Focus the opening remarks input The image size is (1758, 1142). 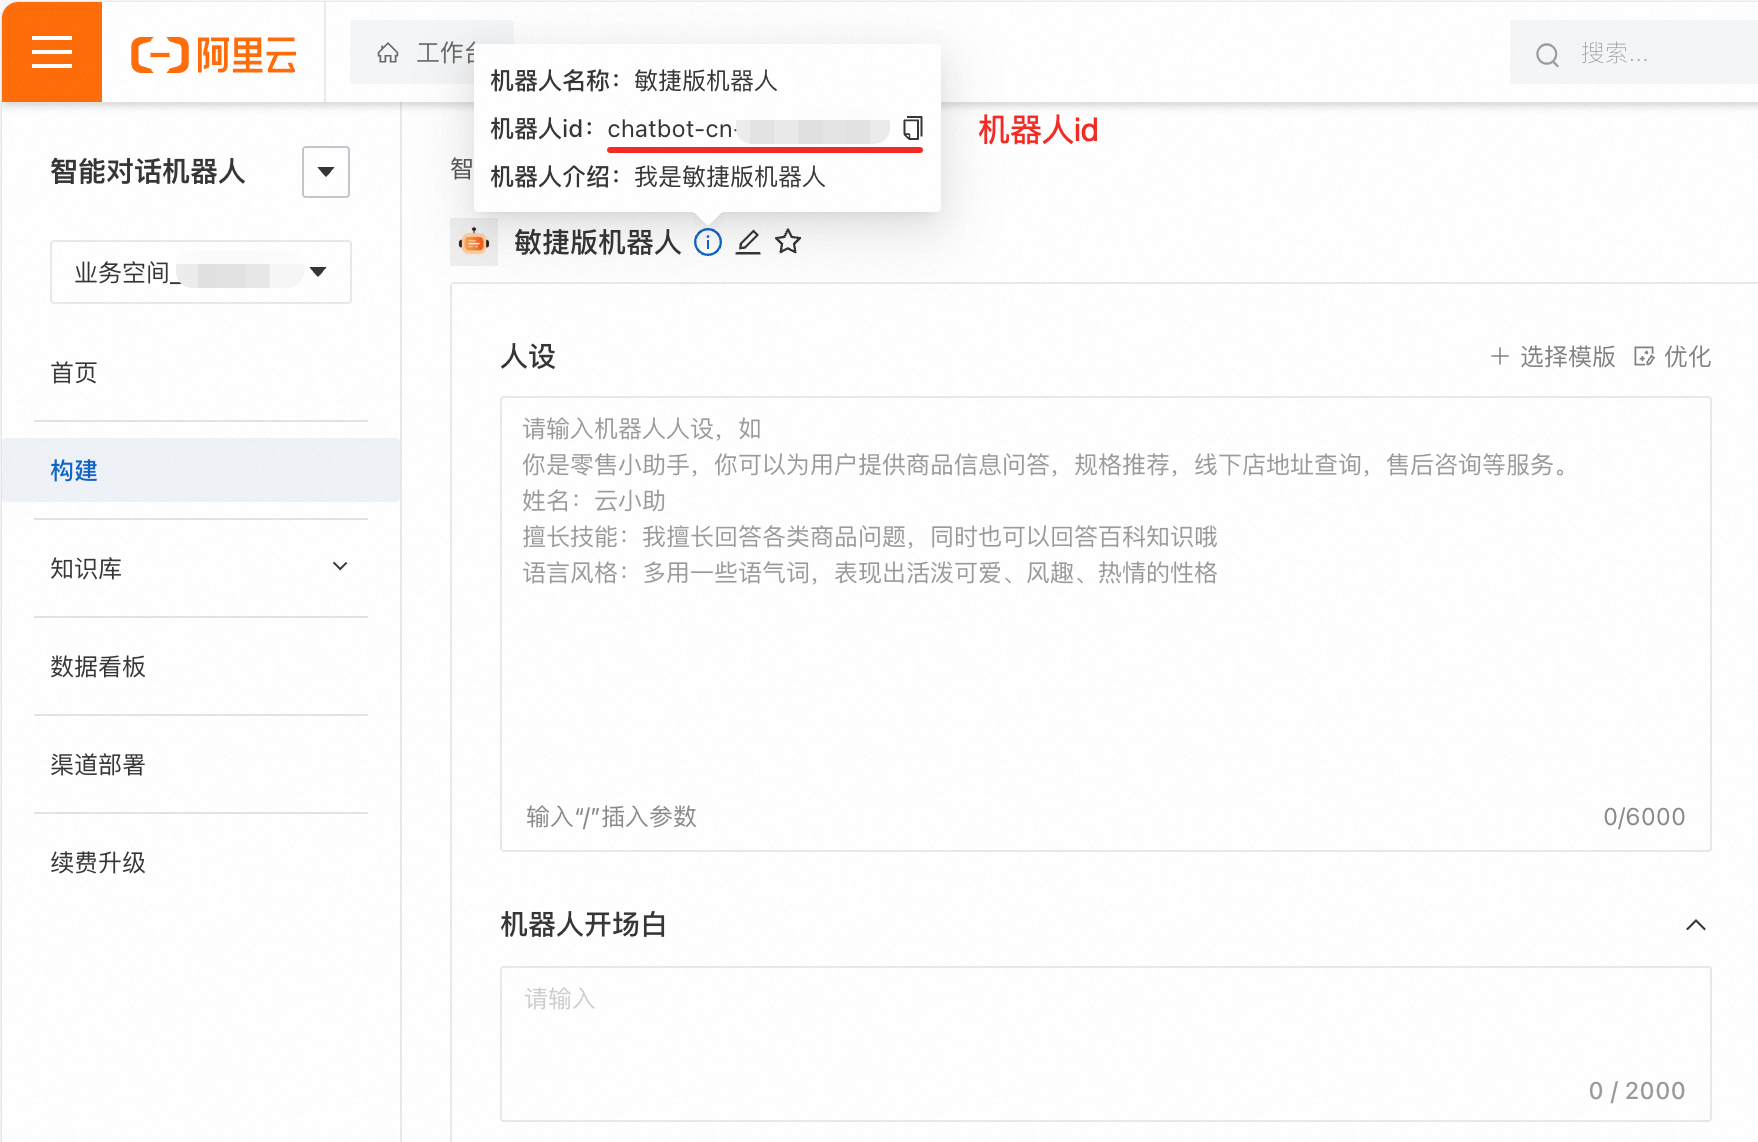1106,1043
